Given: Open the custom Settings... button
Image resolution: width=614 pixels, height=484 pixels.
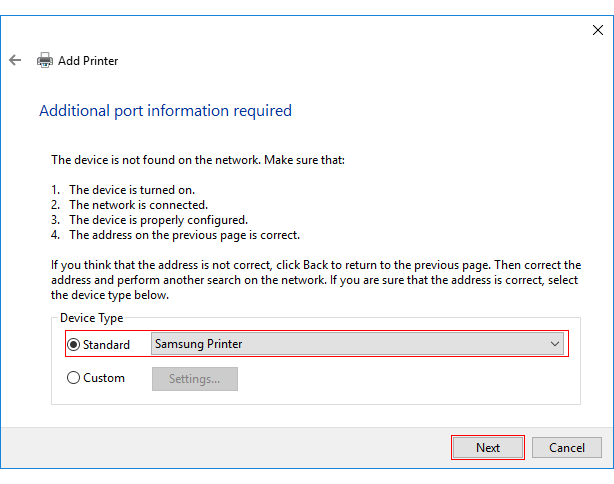Looking at the screenshot, I should point(194,379).
